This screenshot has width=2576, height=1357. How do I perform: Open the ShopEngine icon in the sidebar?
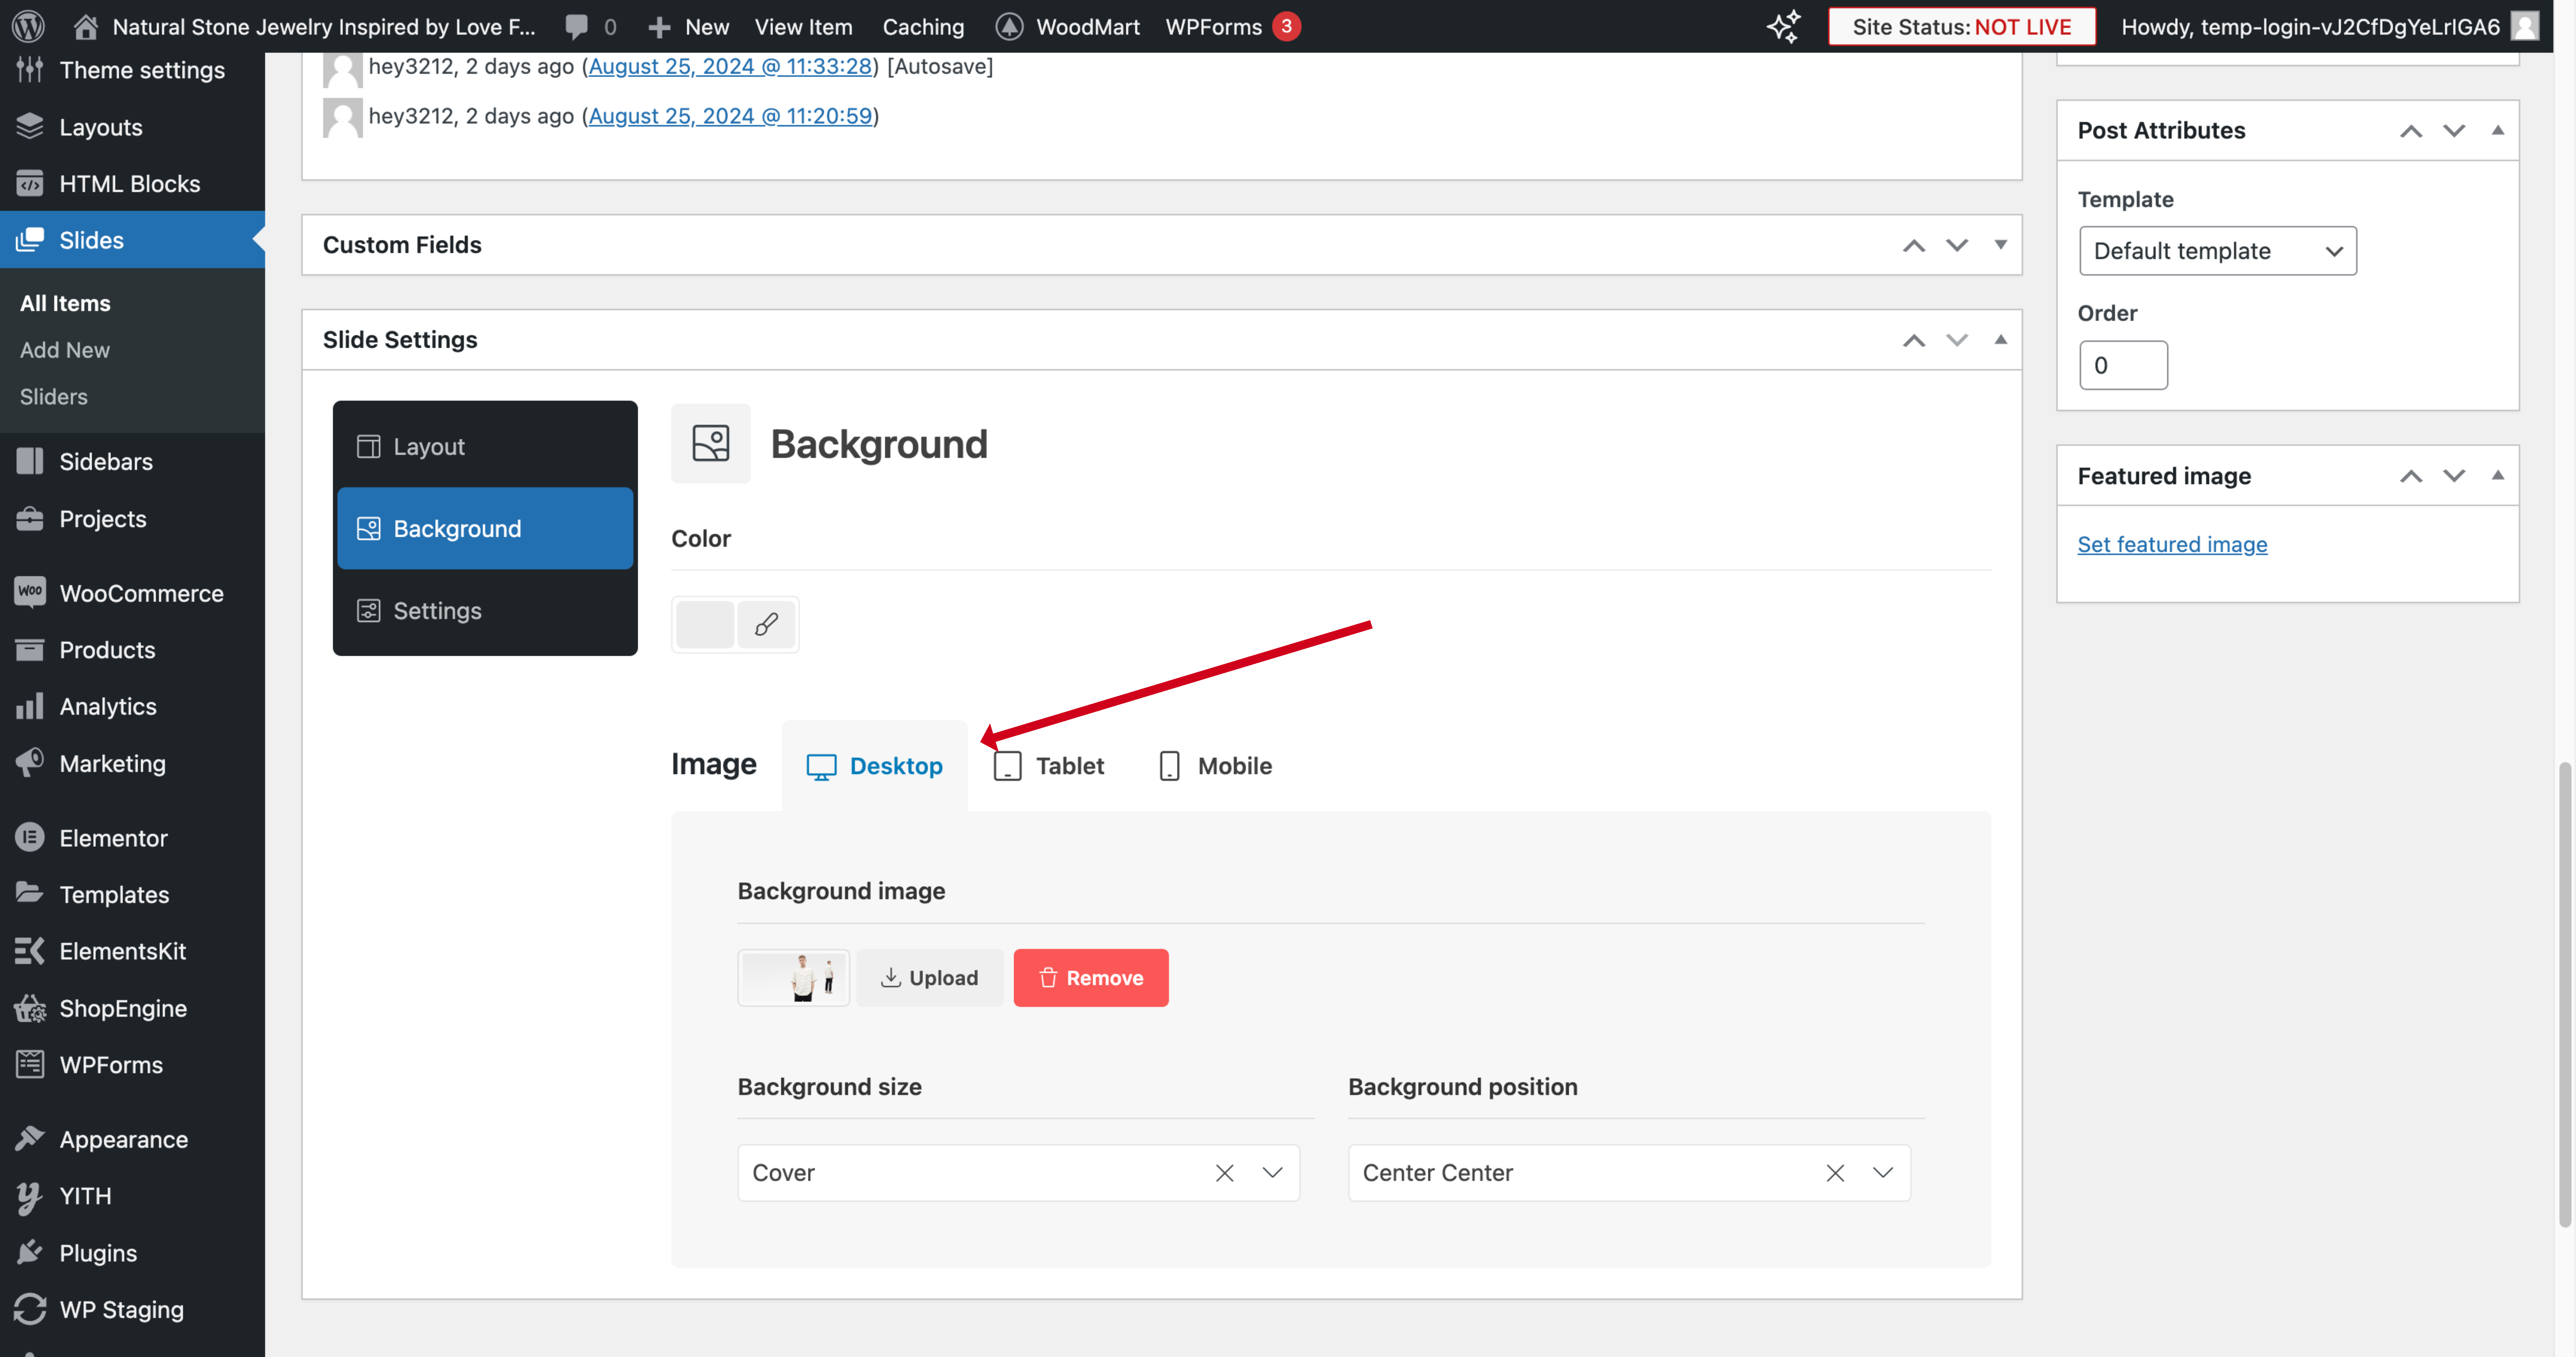(30, 1008)
